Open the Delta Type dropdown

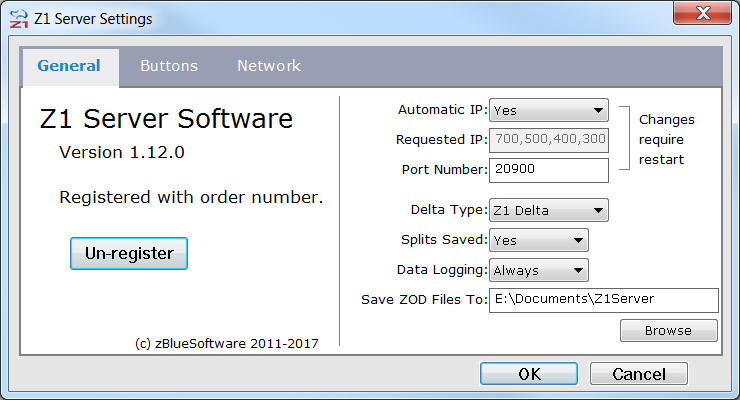549,210
